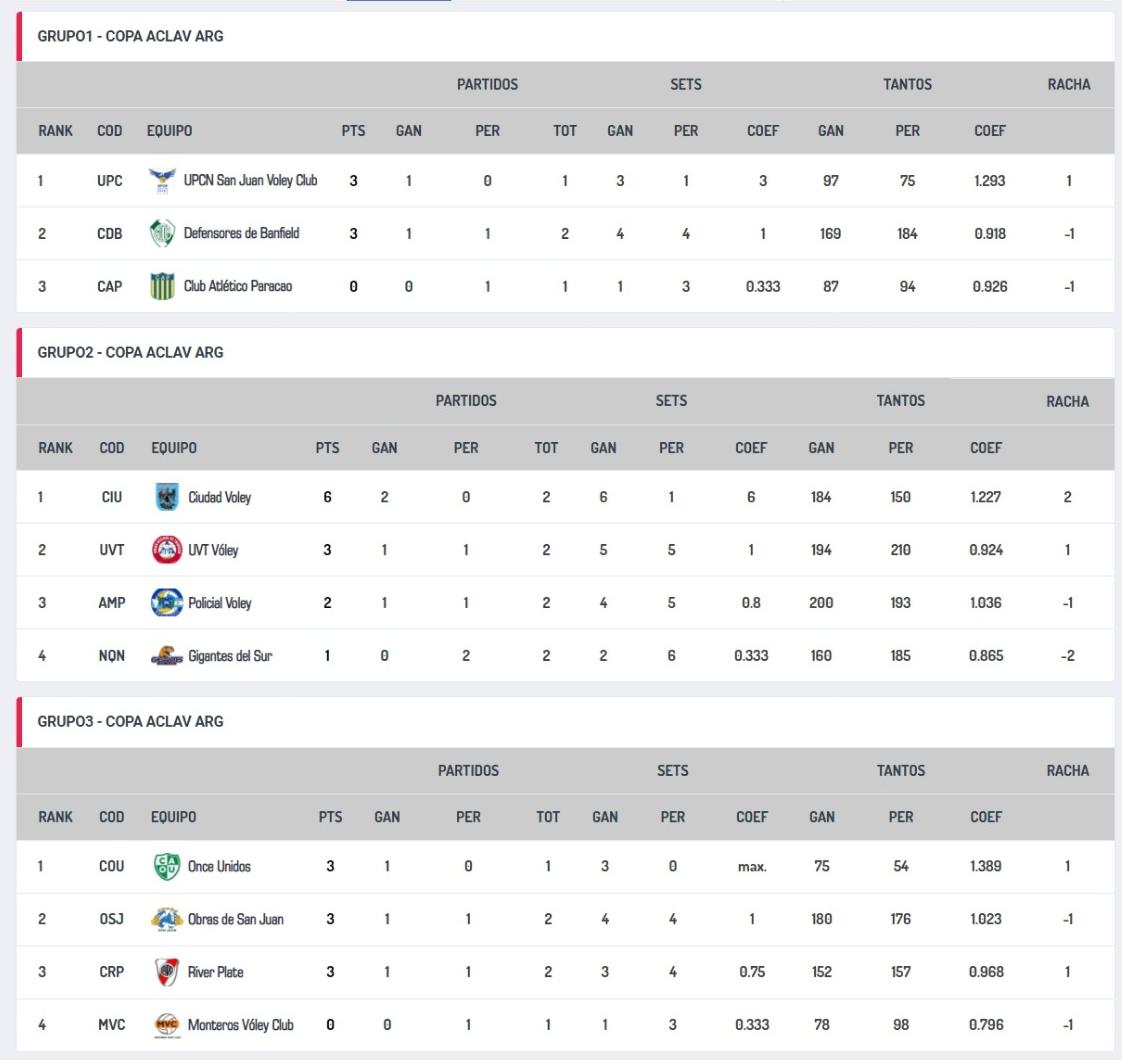
Task: Click the UVT Vóley round logo
Action: [166, 550]
